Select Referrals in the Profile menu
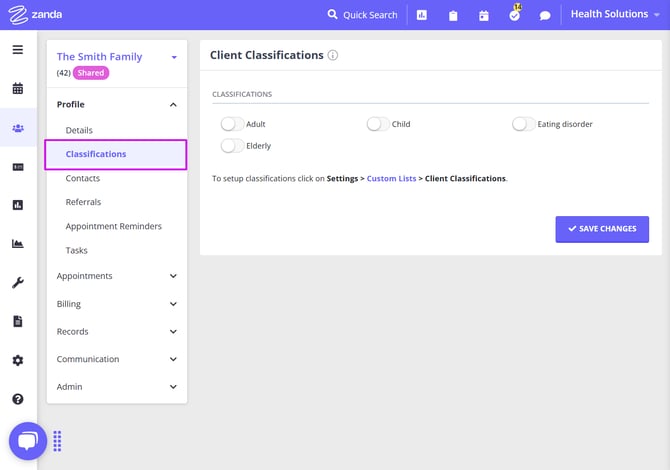Screen dimensions: 670x470 83,202
